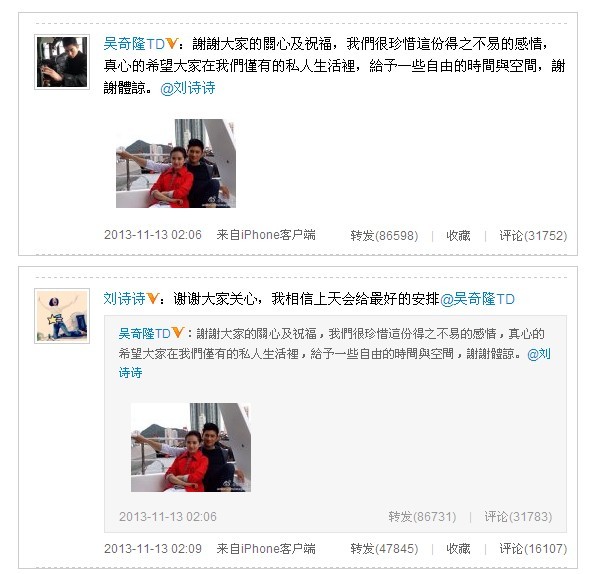Viewport: 591px width, 574px height.
Task: Open the 2013-11-13 02:09 timestamp link
Action: pos(153,548)
